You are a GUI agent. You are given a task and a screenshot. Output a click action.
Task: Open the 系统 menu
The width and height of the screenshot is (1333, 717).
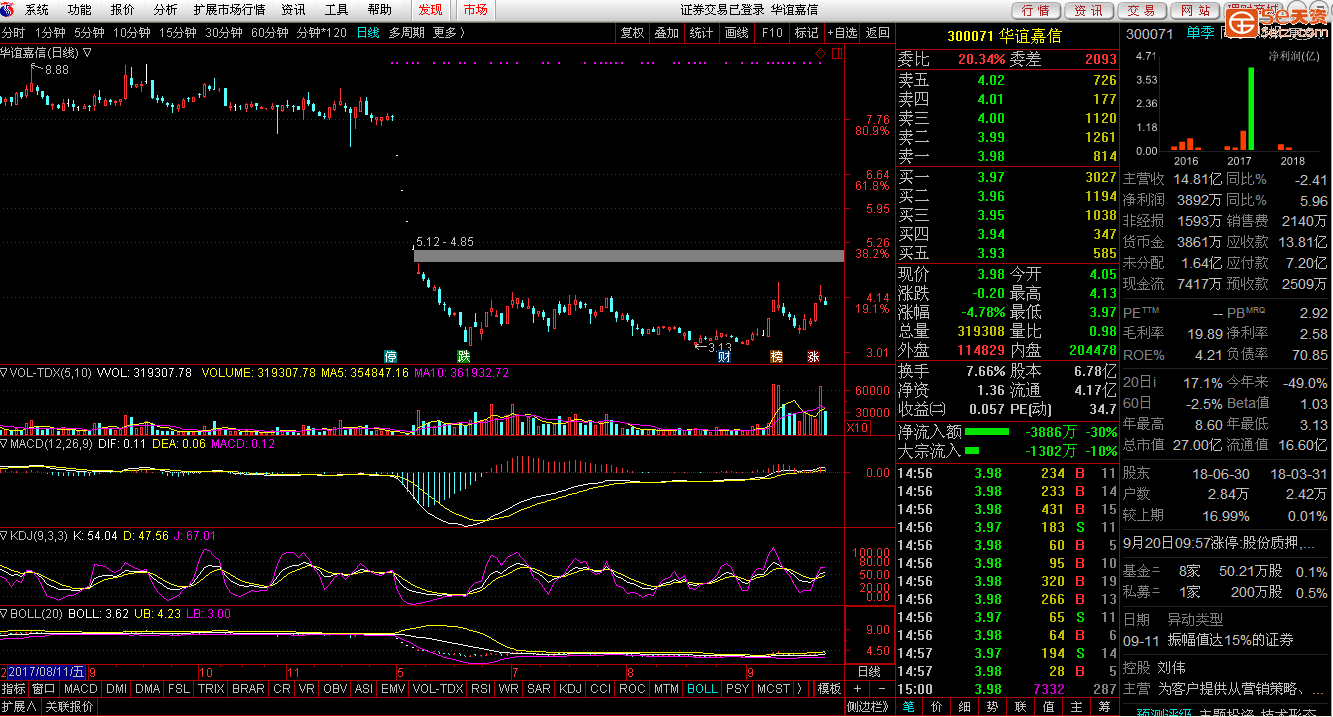click(37, 9)
